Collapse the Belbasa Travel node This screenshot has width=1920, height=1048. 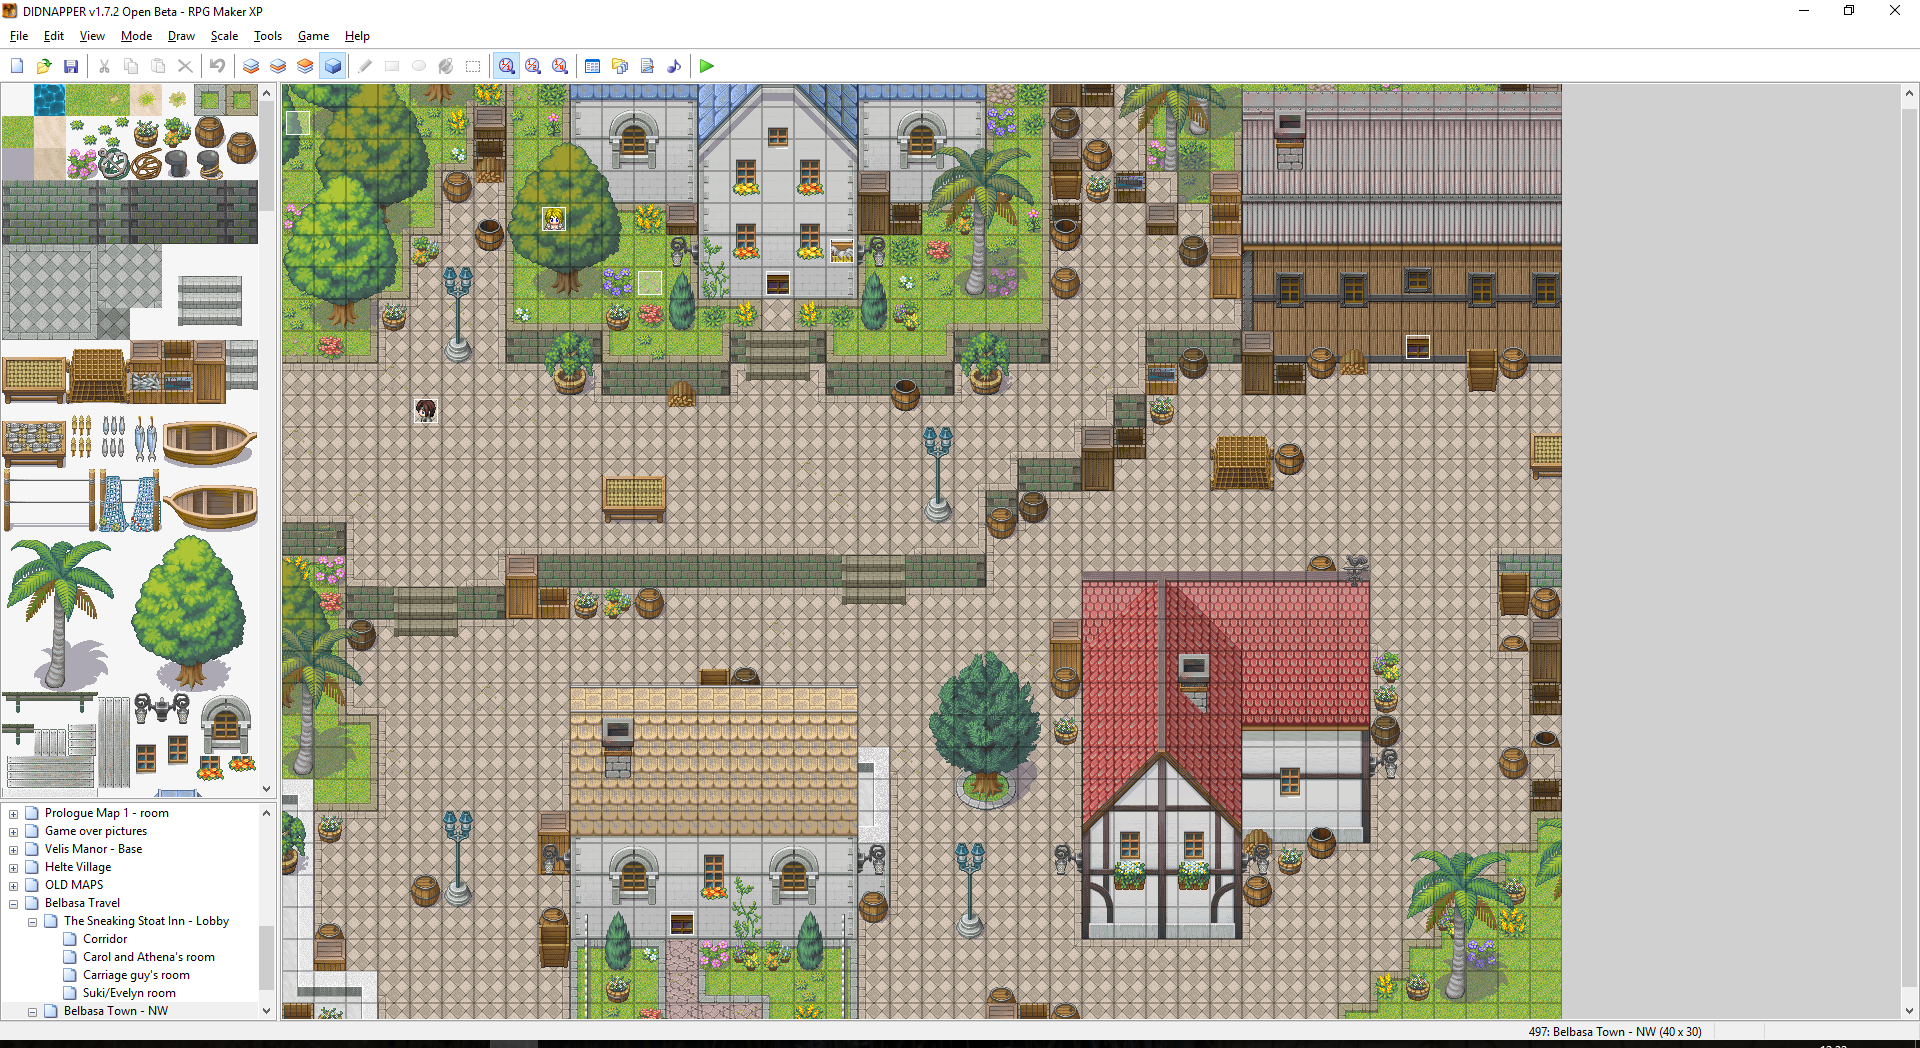coord(14,904)
